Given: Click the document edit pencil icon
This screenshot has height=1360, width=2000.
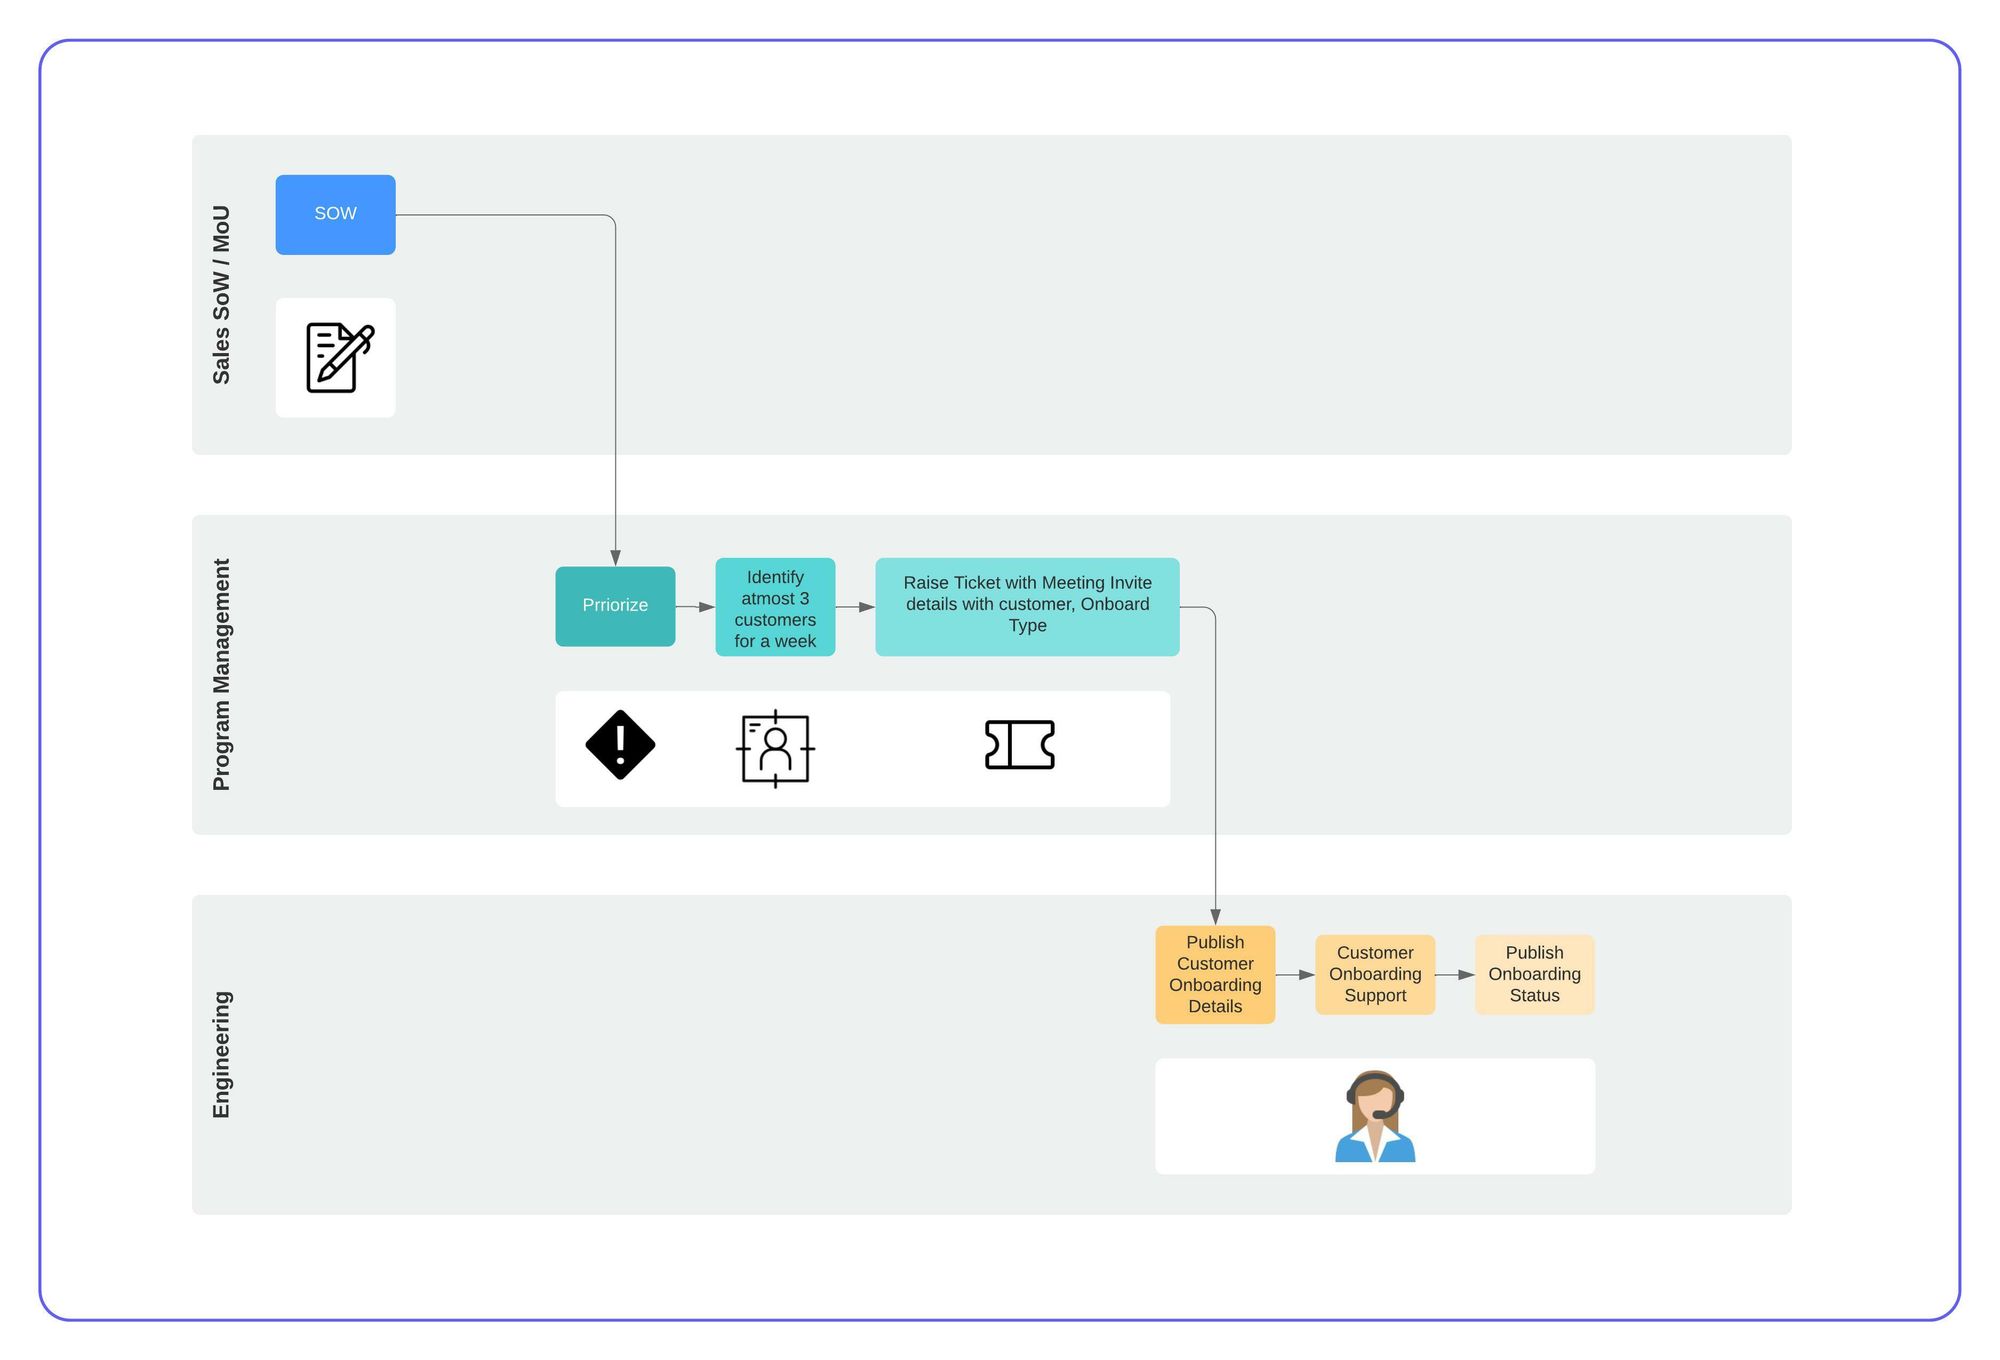Looking at the screenshot, I should coord(339,357).
